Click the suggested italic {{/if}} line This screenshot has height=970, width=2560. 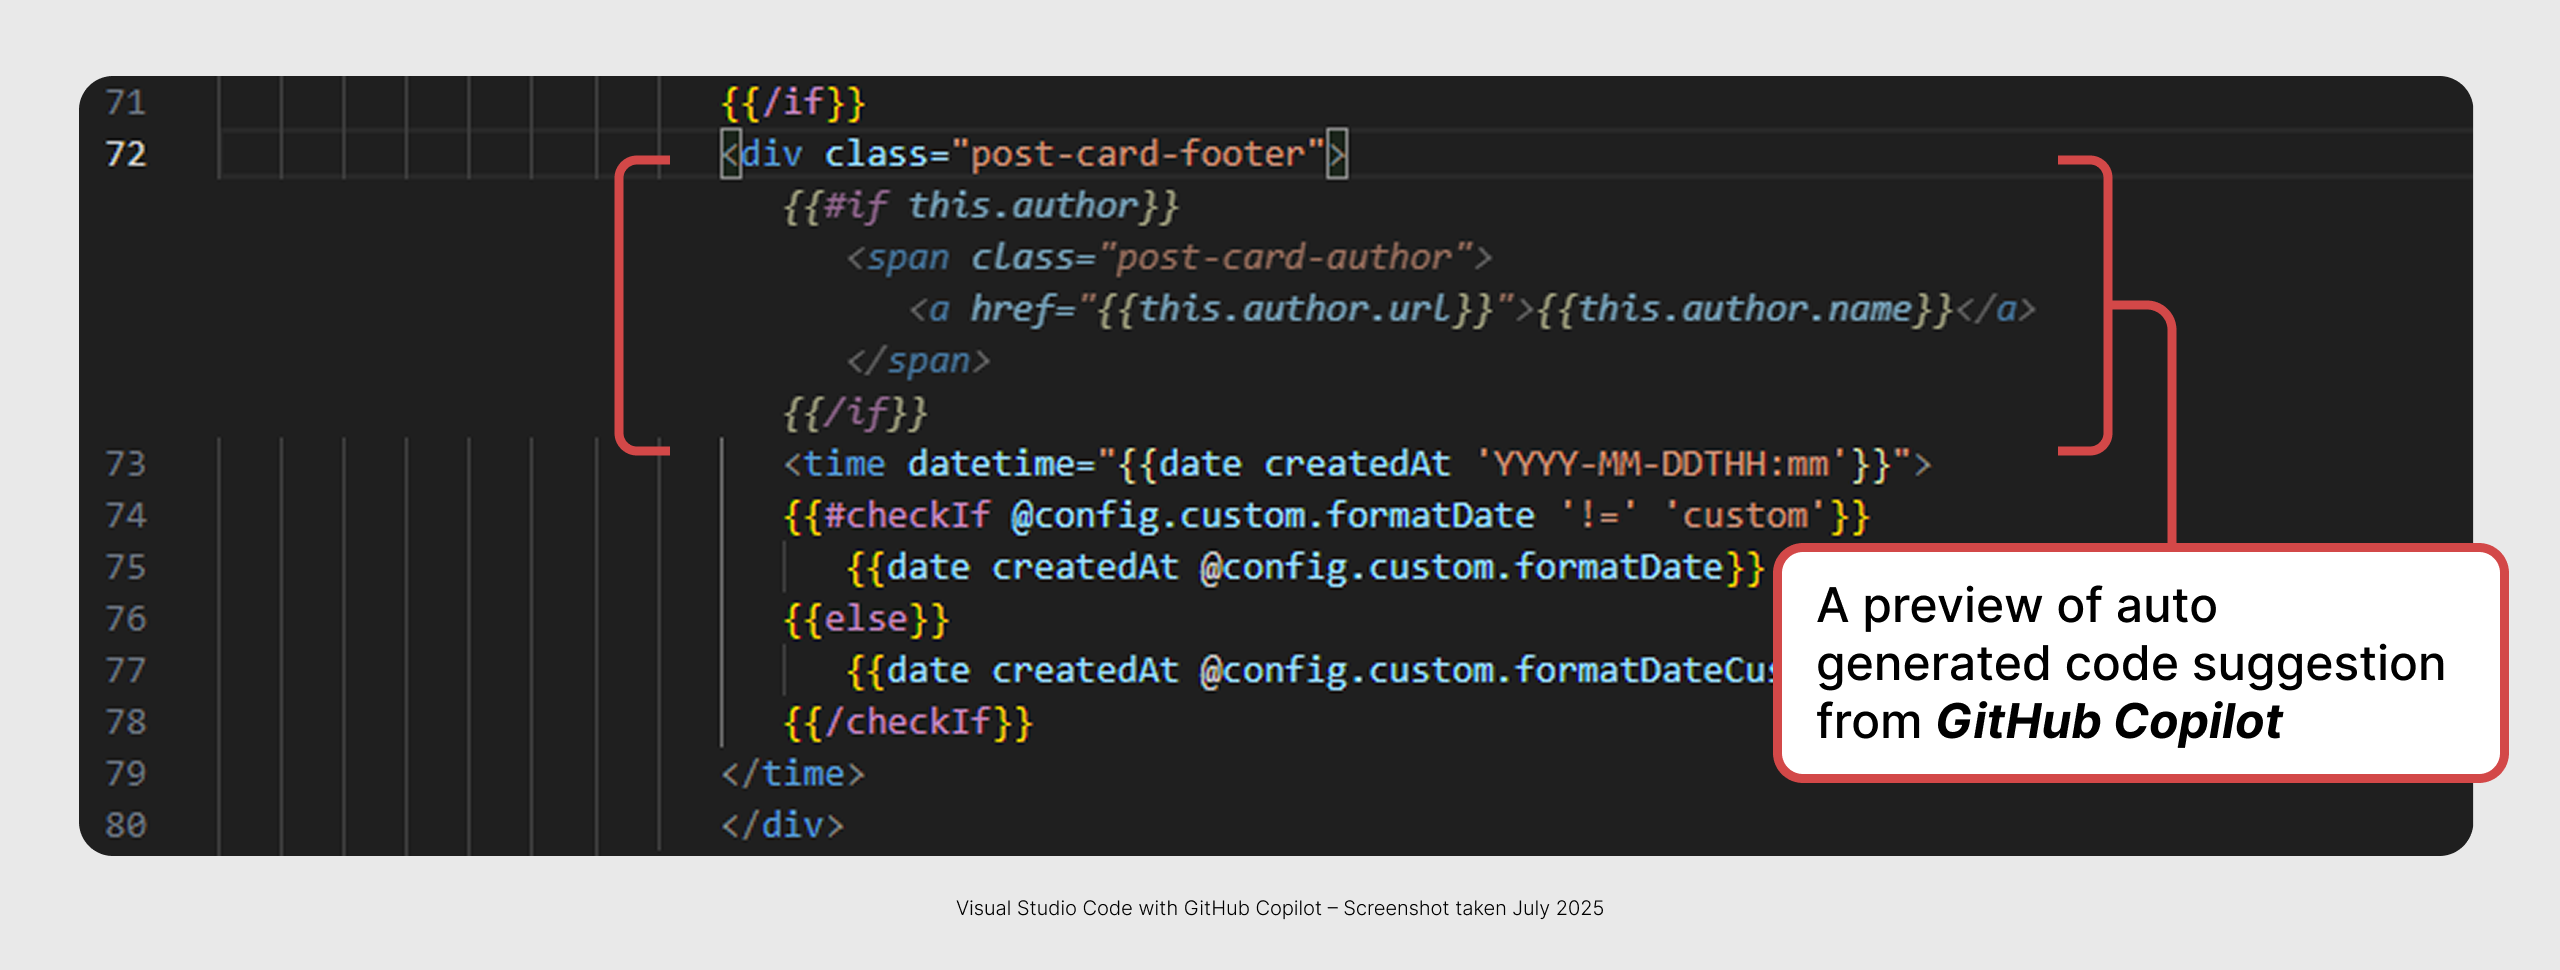(856, 412)
